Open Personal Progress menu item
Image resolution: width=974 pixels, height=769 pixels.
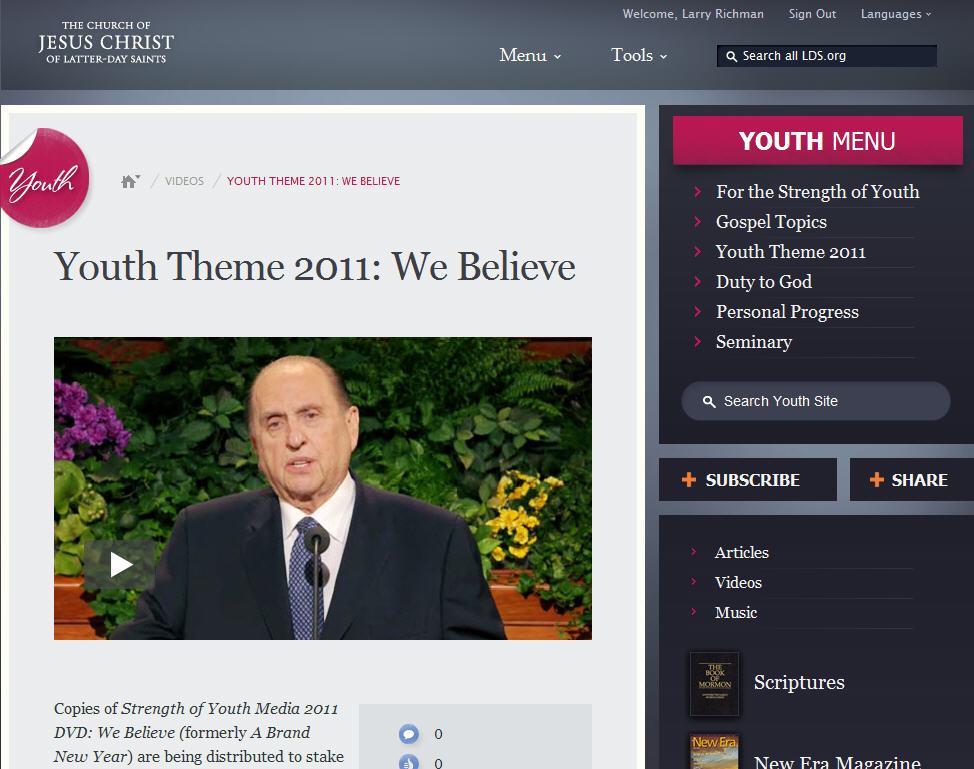[x=787, y=312]
